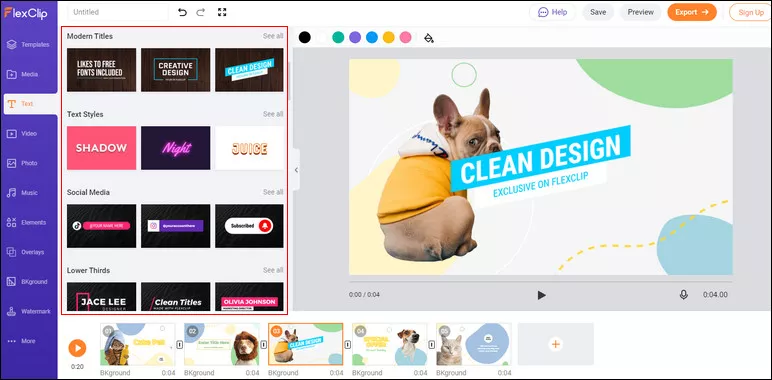Play the full storyboard with orange button
Screen dimensions: 772x380
coord(77,348)
